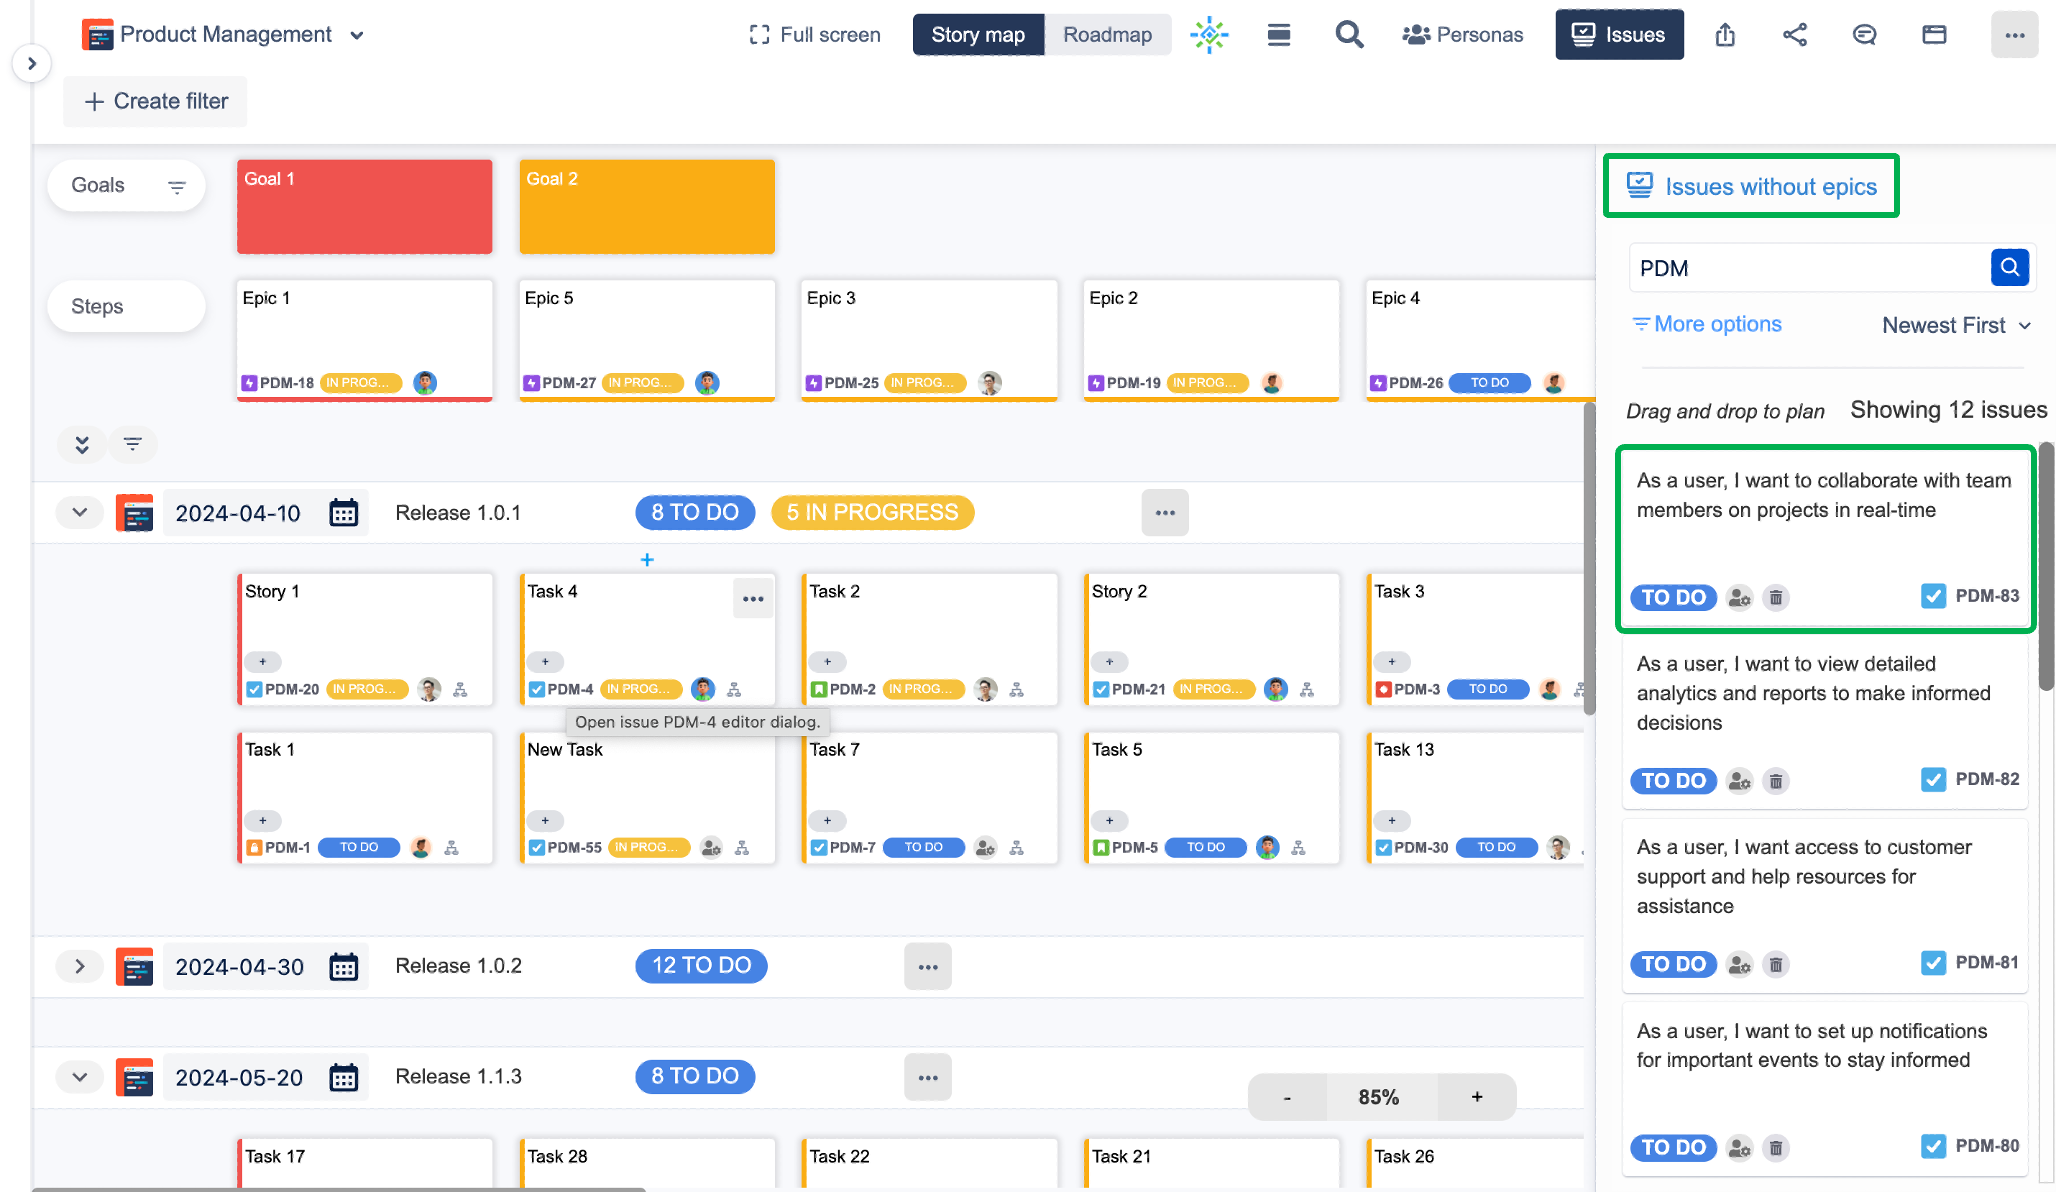Delete issue PDM-83 with trash icon

(1776, 598)
